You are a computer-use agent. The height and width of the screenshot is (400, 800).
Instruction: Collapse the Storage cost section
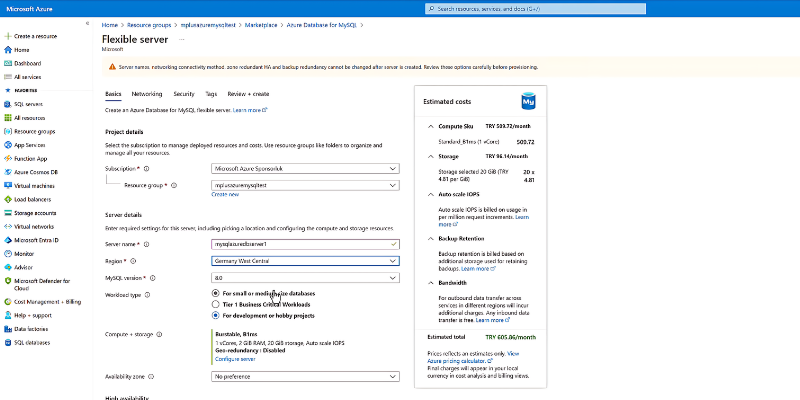(431, 157)
